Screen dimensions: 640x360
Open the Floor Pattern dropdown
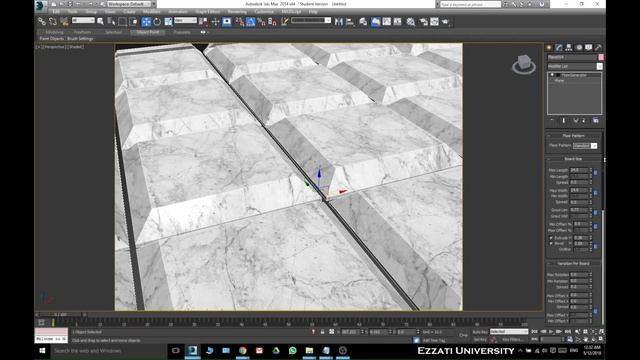click(585, 146)
